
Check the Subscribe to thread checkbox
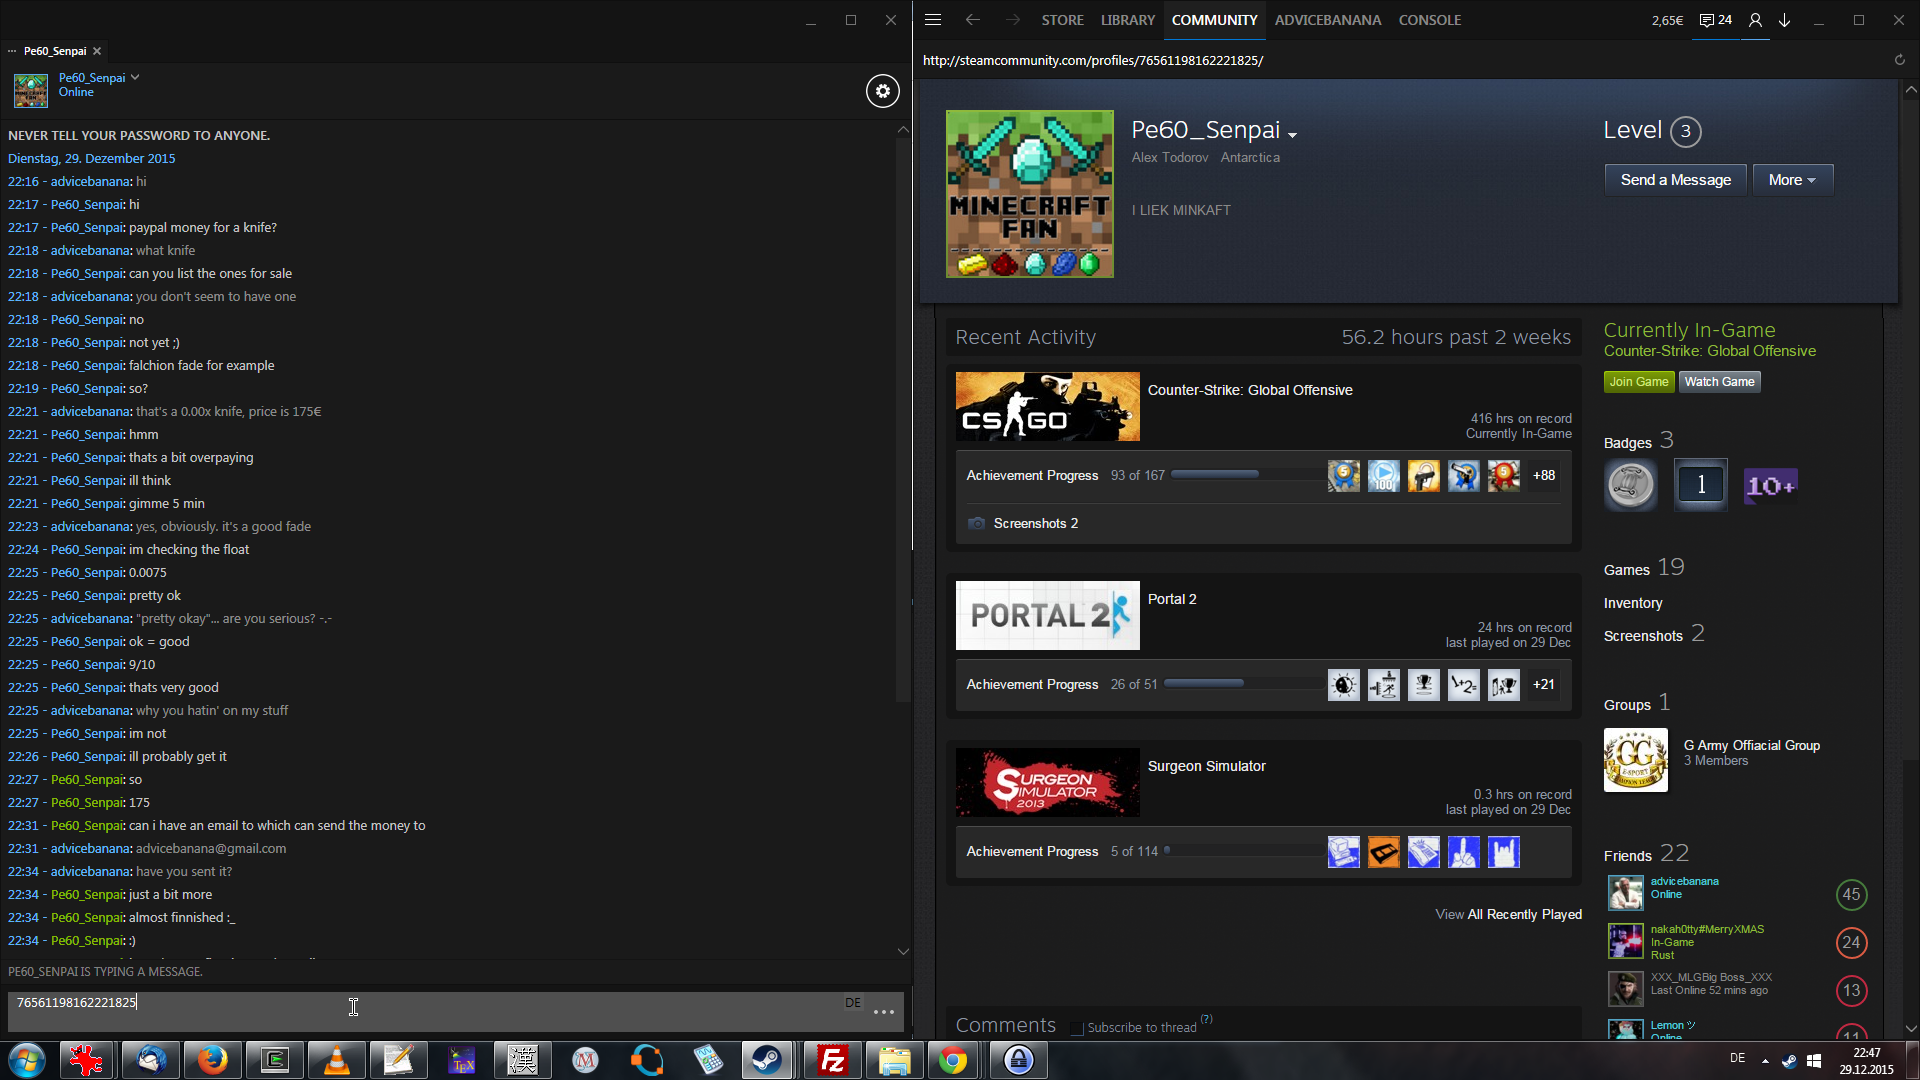[x=1076, y=1028]
